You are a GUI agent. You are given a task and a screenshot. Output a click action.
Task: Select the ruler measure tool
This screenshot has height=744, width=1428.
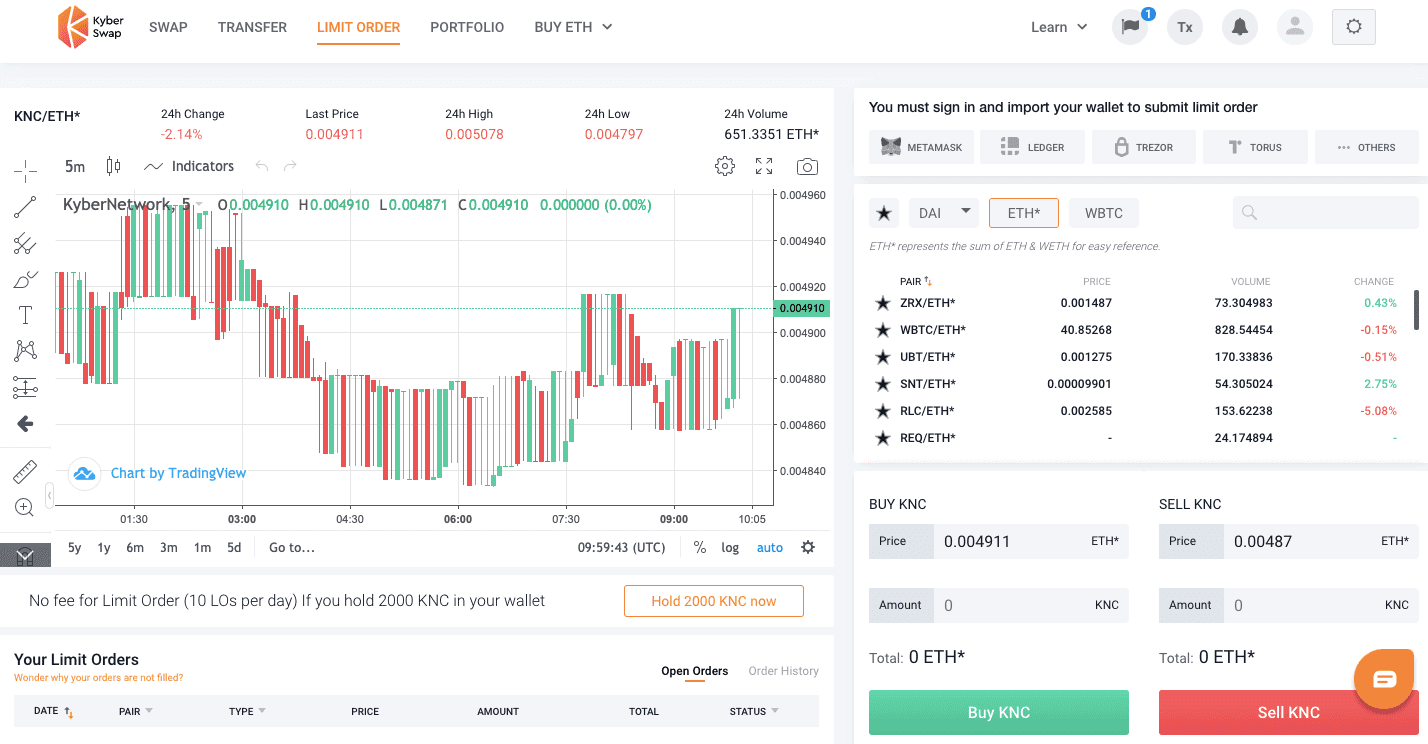tap(25, 471)
